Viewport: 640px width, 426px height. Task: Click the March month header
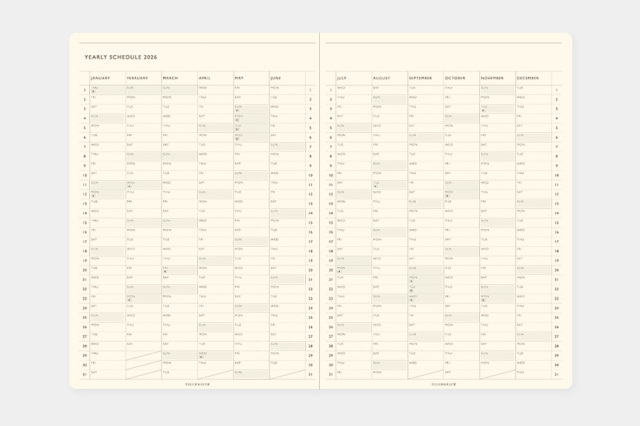172,78
